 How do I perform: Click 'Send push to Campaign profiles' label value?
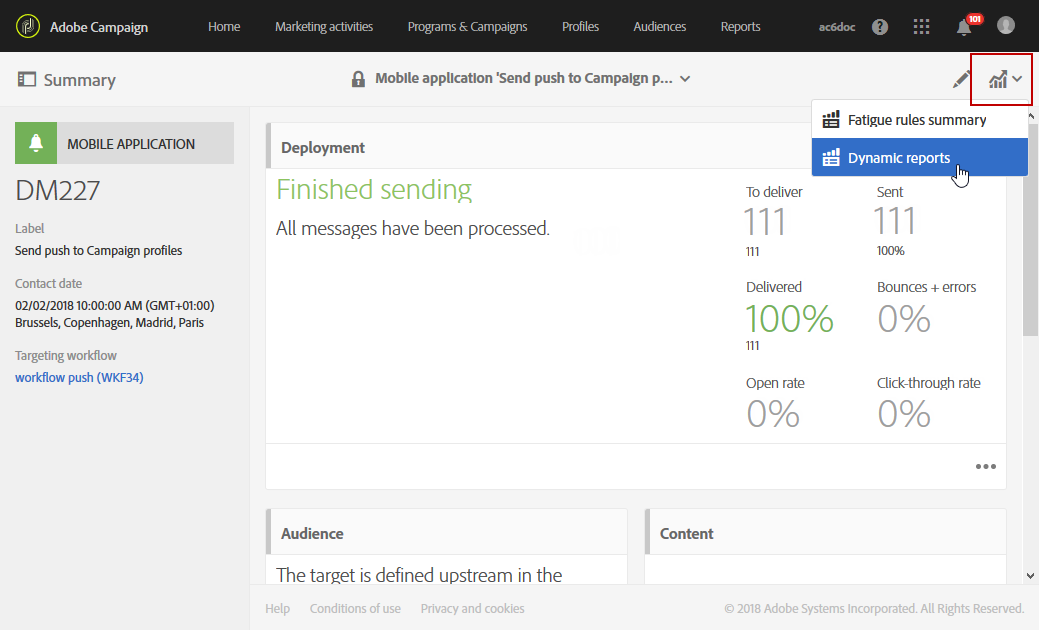(x=99, y=250)
